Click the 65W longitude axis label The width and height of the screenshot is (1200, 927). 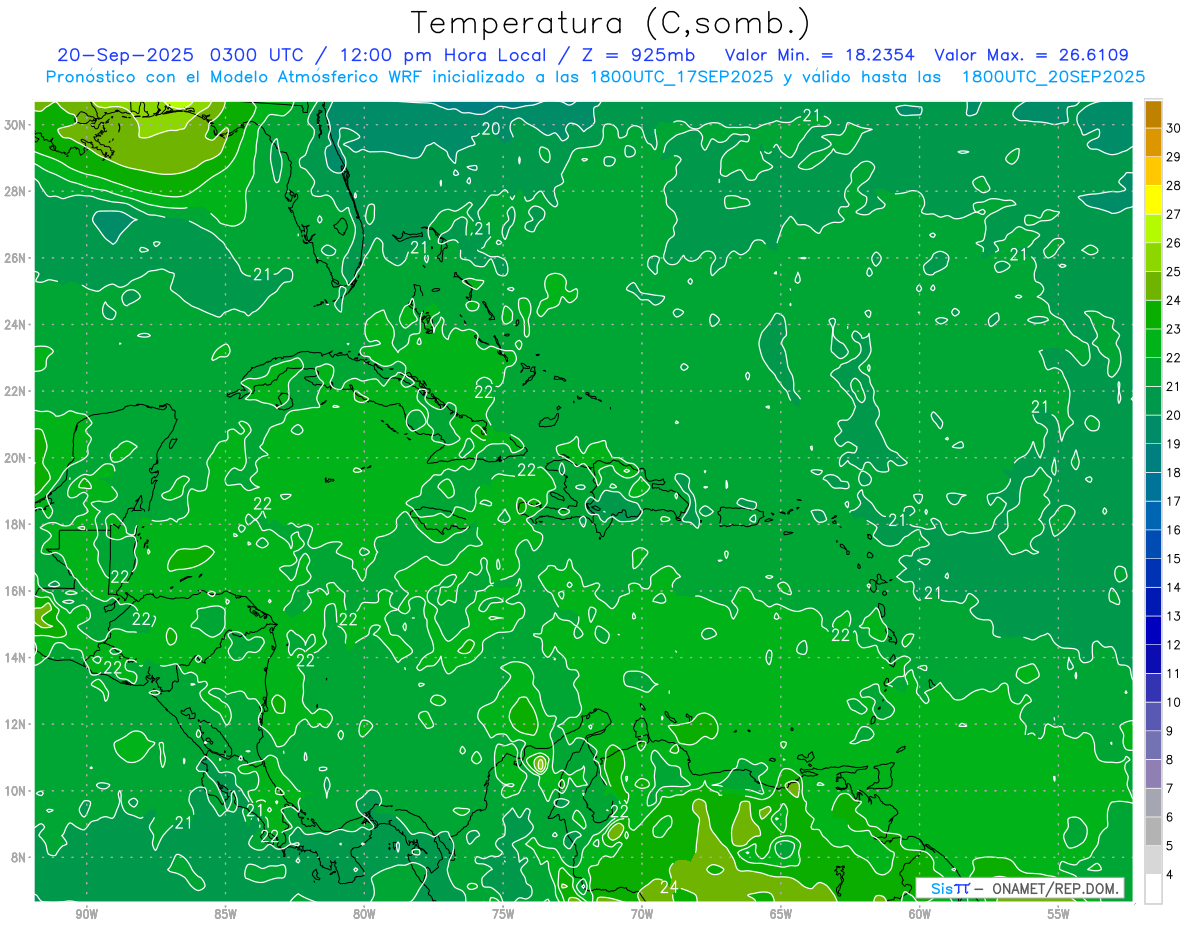tap(781, 914)
